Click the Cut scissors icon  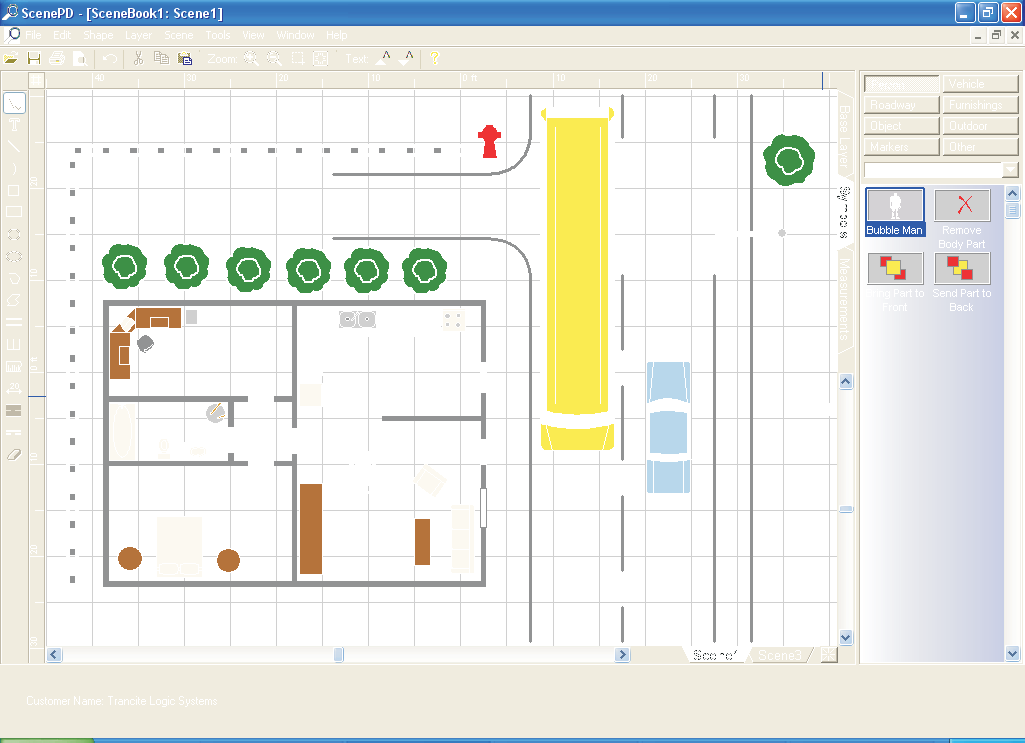138,59
